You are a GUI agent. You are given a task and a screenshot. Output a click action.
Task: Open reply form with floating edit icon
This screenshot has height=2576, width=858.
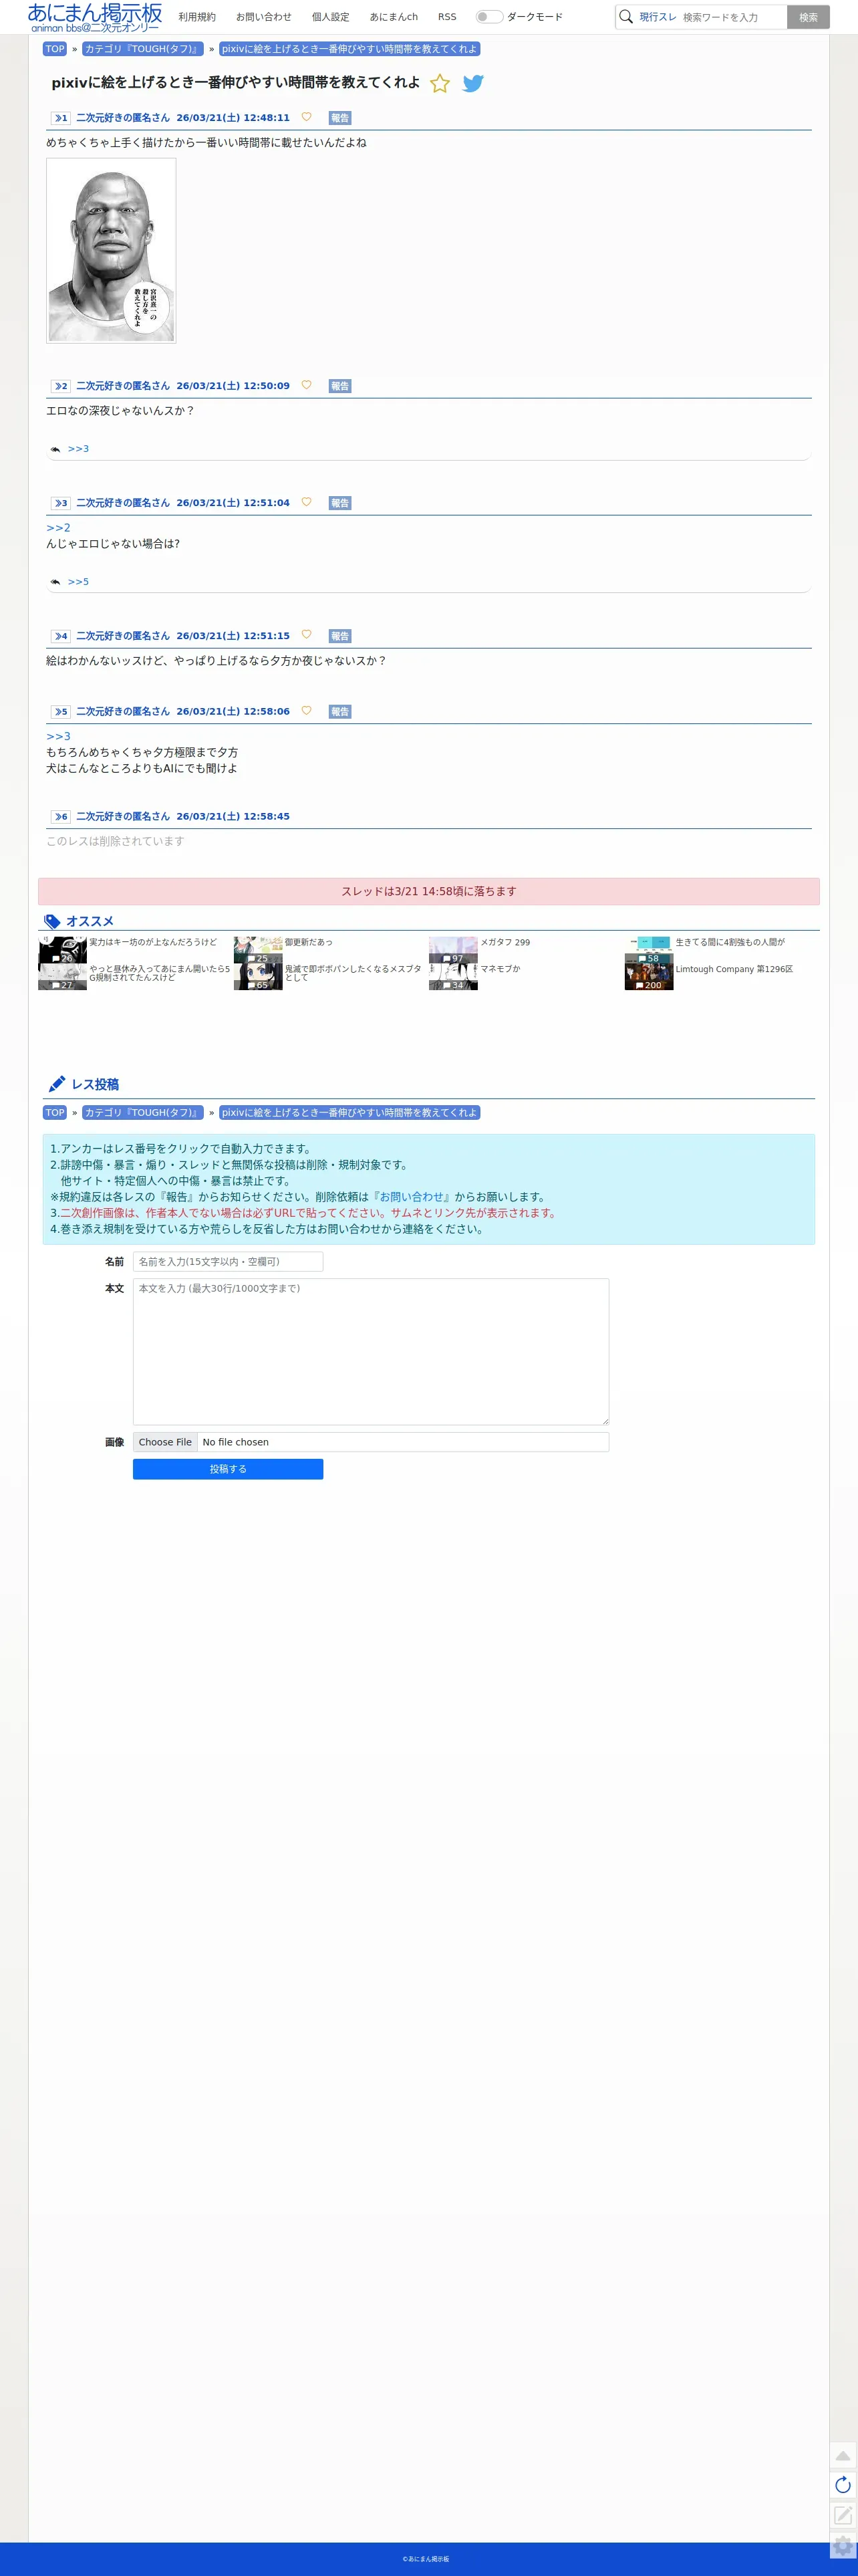click(843, 2515)
